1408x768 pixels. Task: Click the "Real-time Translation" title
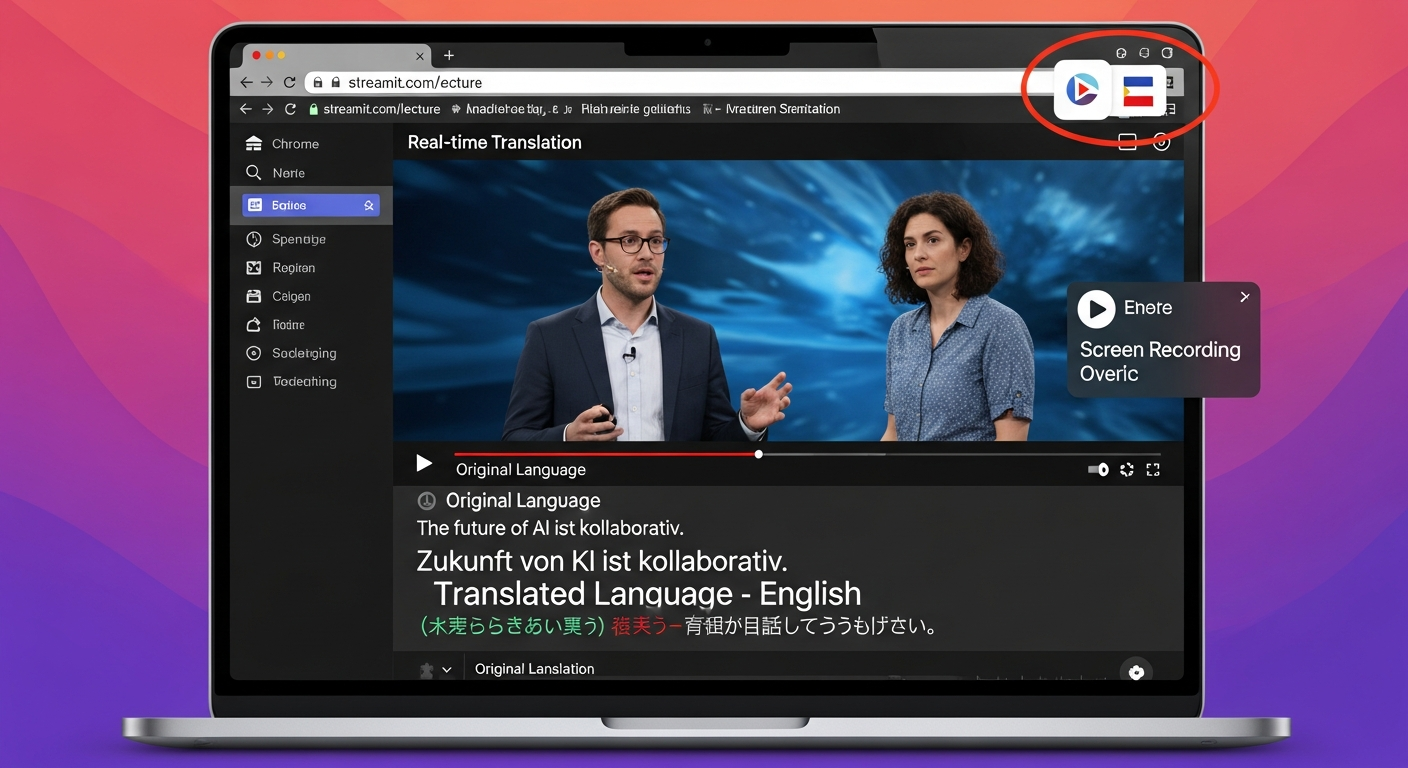[x=494, y=142]
